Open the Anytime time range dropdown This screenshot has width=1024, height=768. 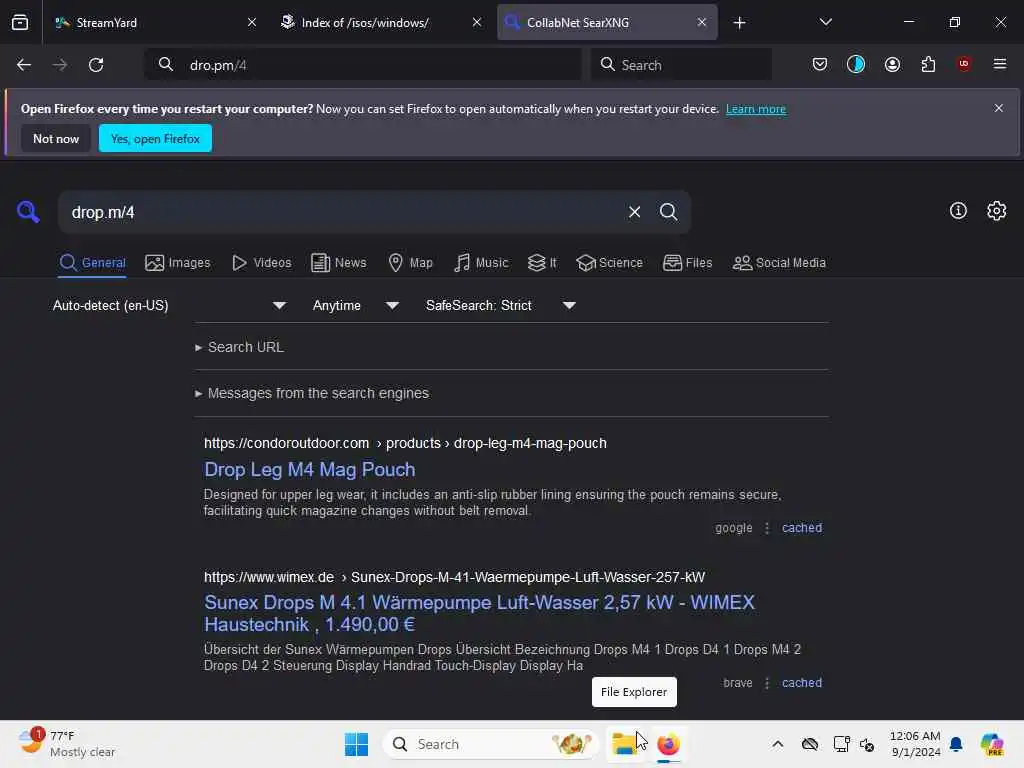pyautogui.click(x=355, y=305)
